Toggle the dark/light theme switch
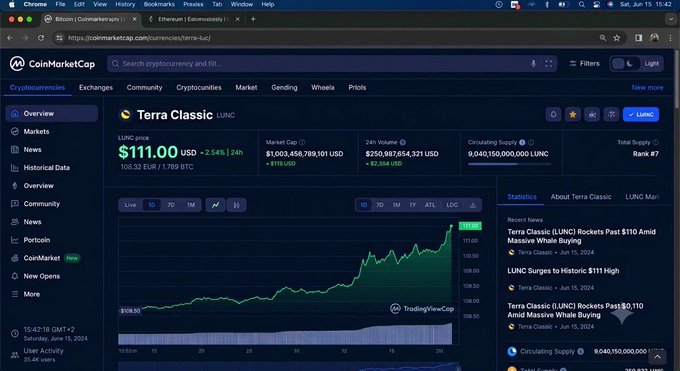 coord(624,63)
